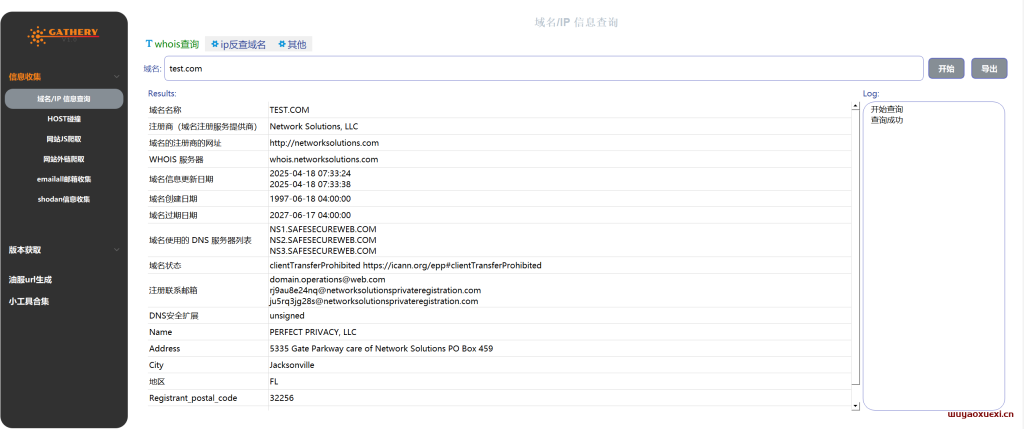Select 开始查询 line in the log
The height and width of the screenshot is (429, 1024).
[887, 110]
